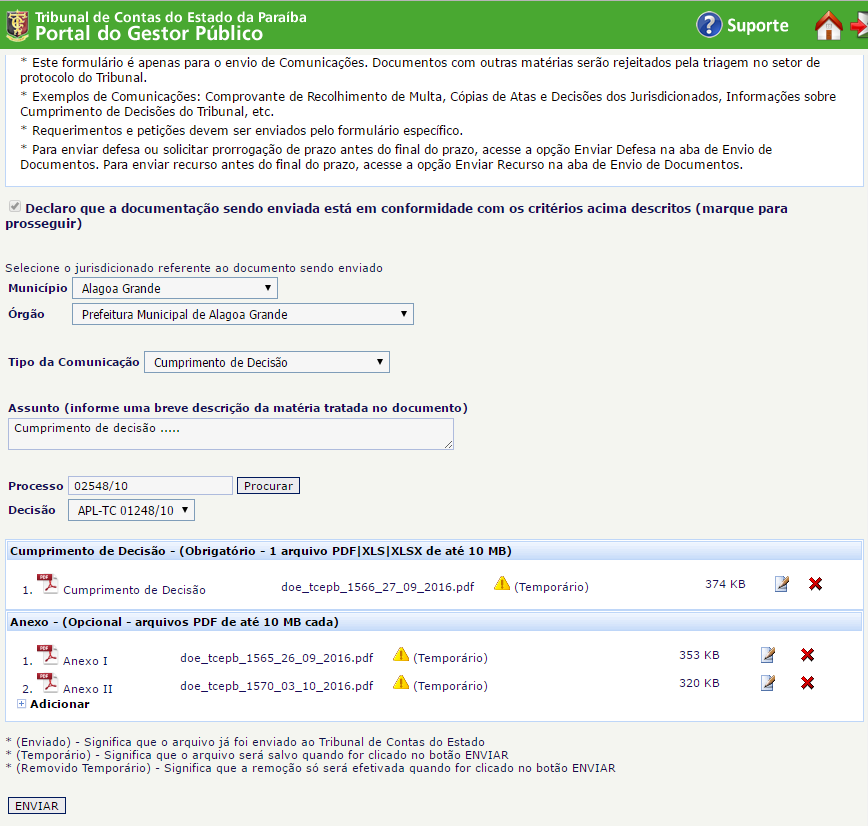This screenshot has width=868, height=826.
Task: Open the Município dropdown
Action: 175,289
